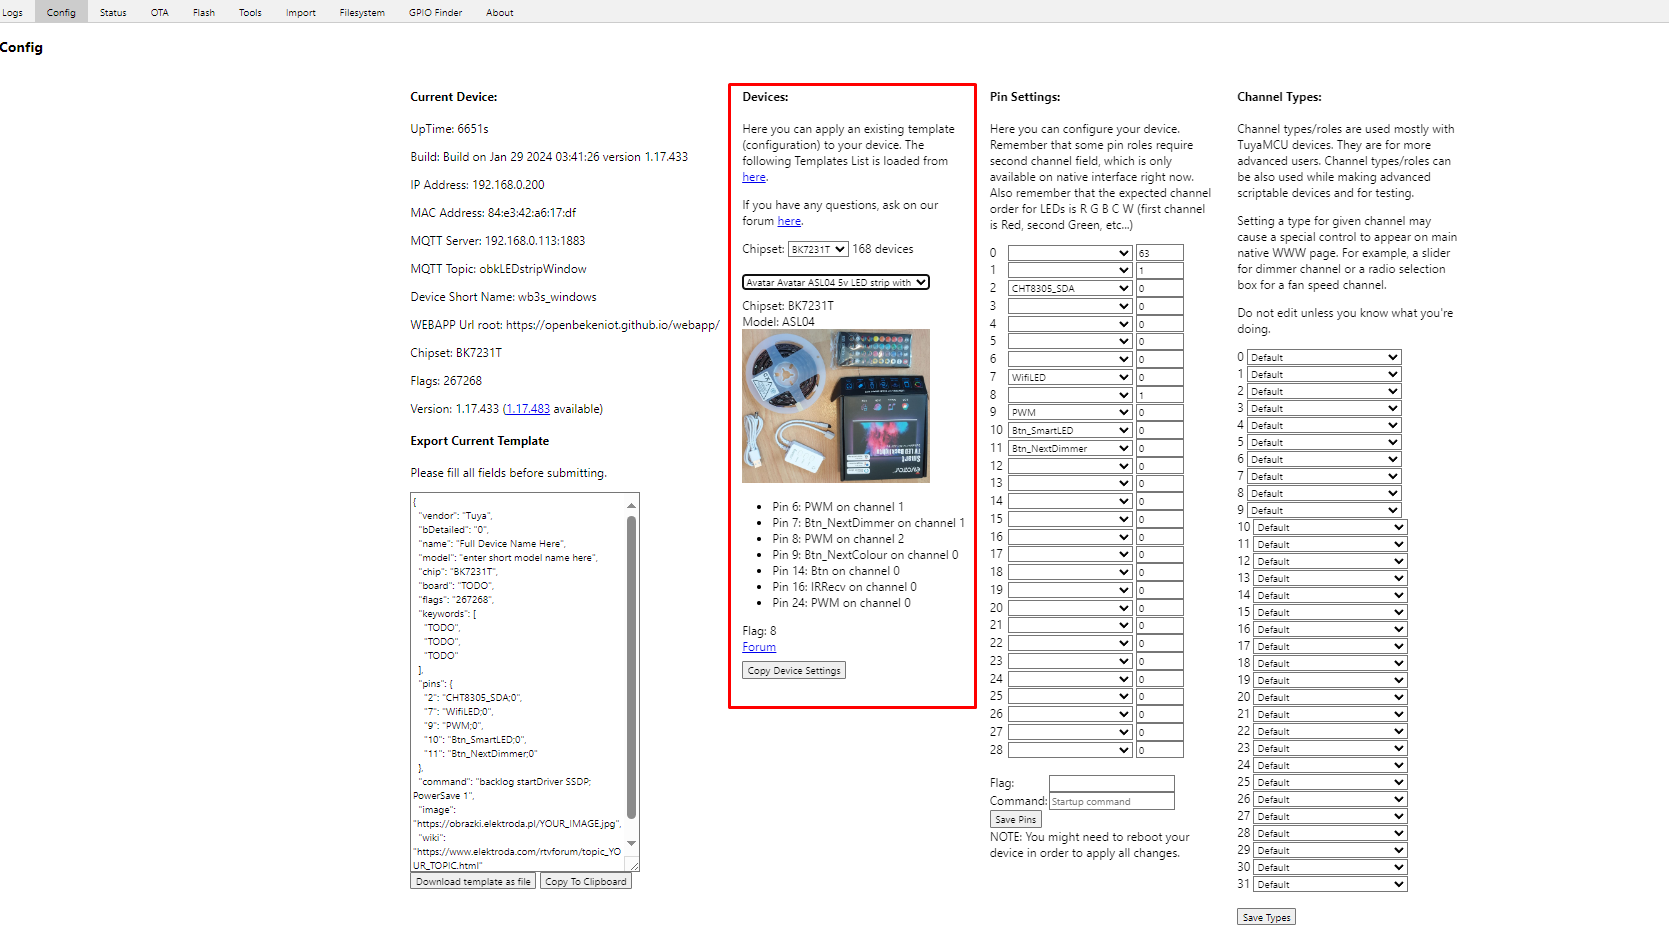This screenshot has height=947, width=1669.
Task: Open the Filesystem tab
Action: pyautogui.click(x=362, y=12)
